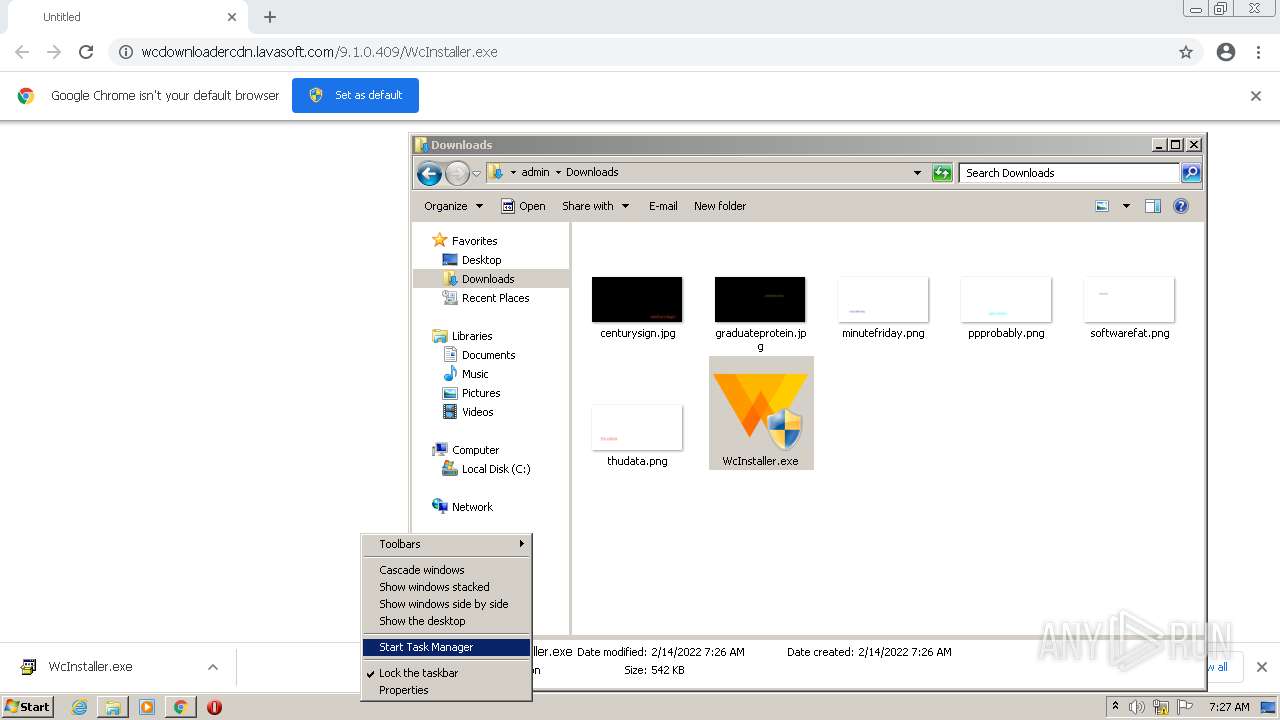
Task: Select centurysign.jpg thumbnail
Action: [637, 300]
